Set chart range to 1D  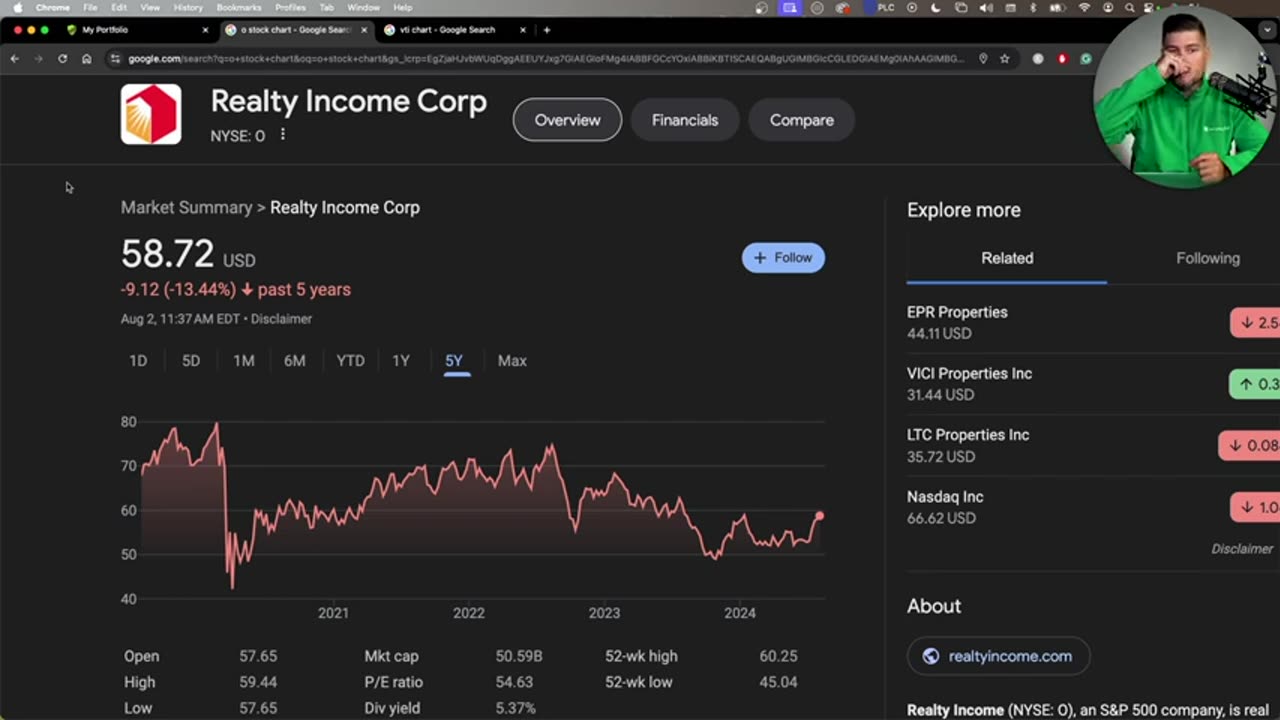click(138, 361)
